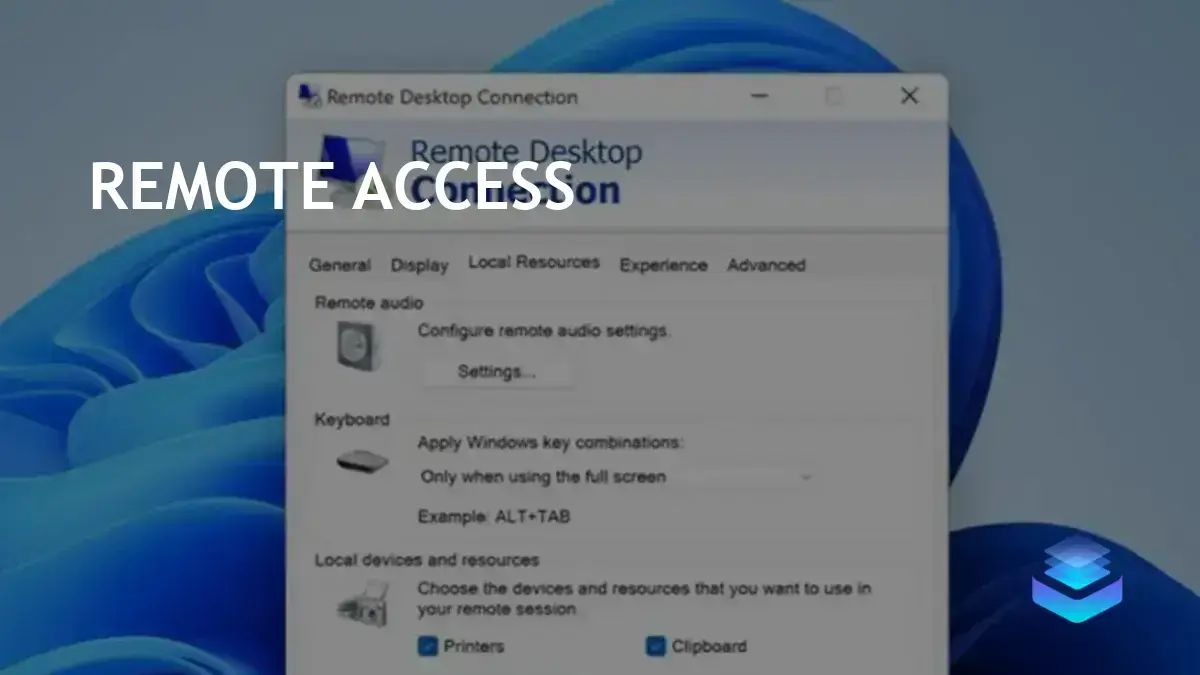Minimize the Remote Desktop Connection window
The width and height of the screenshot is (1200, 675).
tap(760, 96)
